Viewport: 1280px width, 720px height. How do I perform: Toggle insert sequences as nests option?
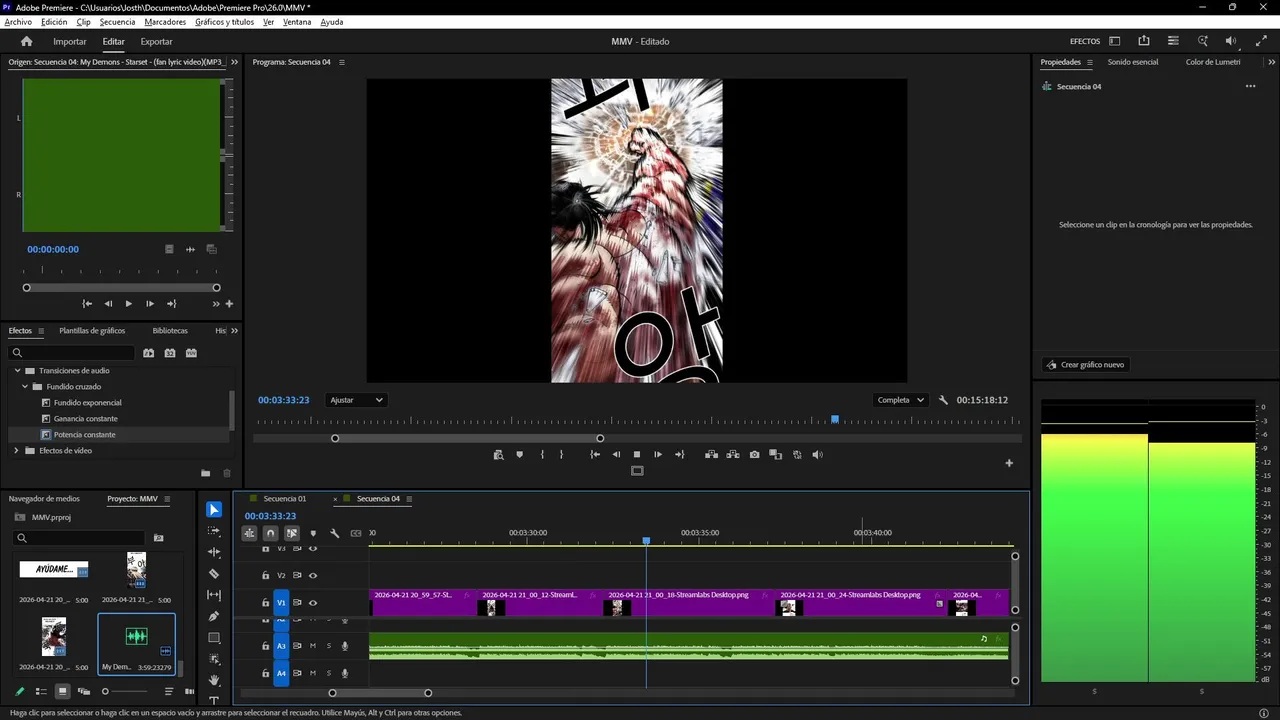249,533
